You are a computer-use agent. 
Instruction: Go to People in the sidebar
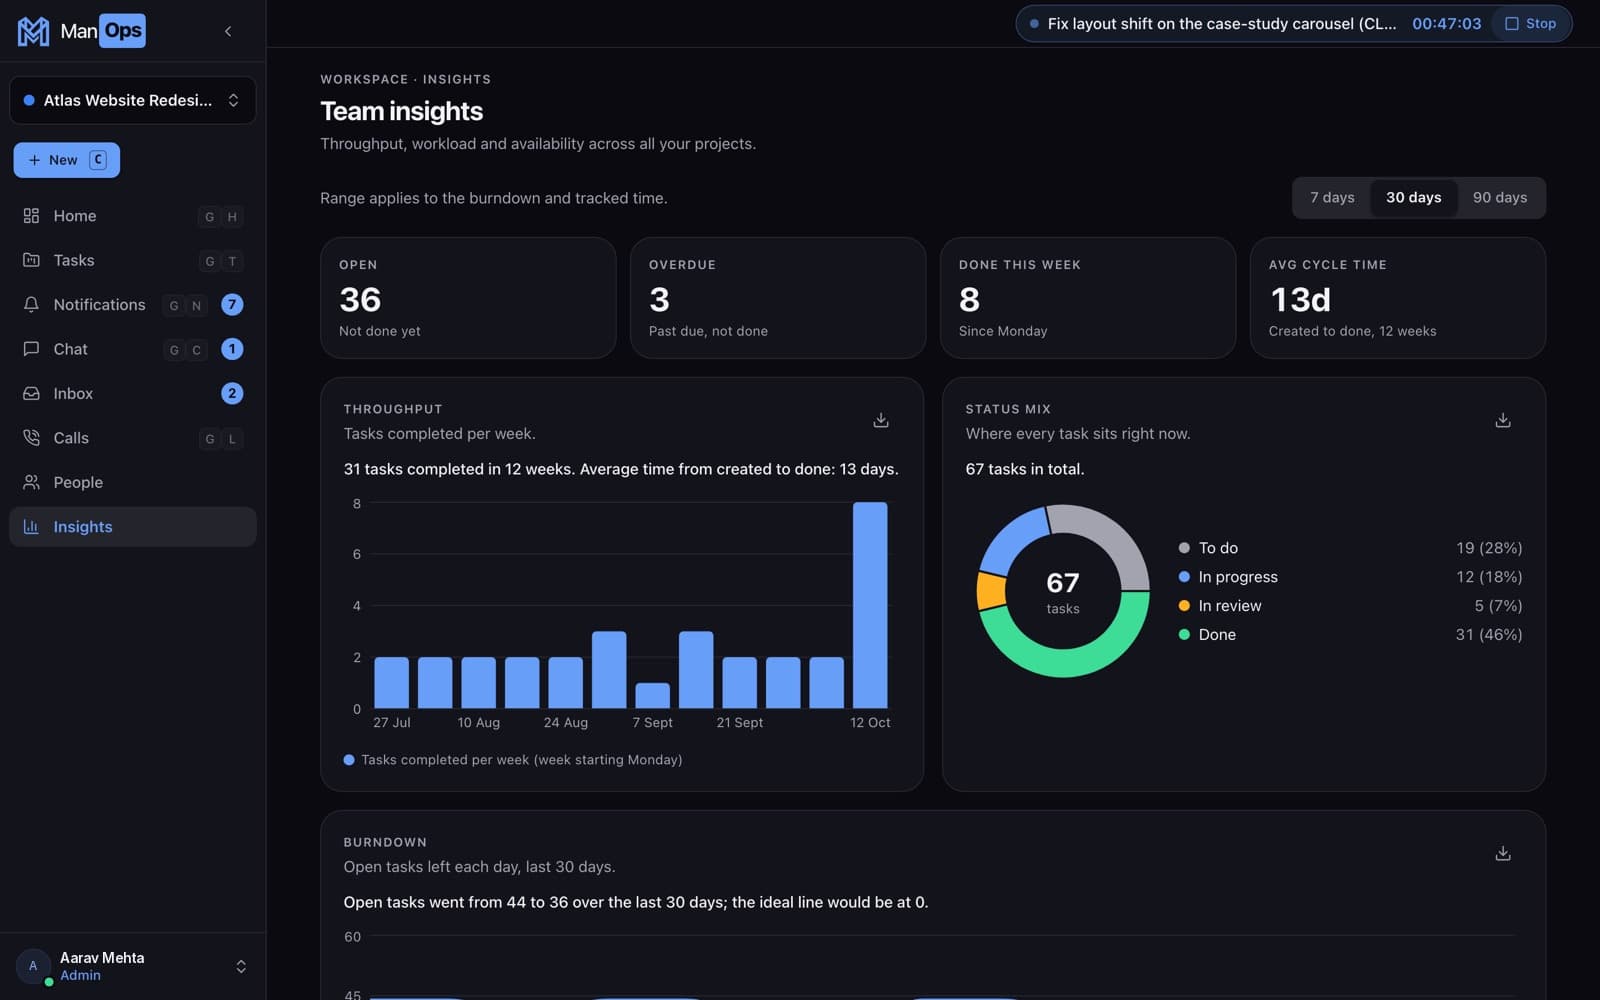tap(132, 482)
